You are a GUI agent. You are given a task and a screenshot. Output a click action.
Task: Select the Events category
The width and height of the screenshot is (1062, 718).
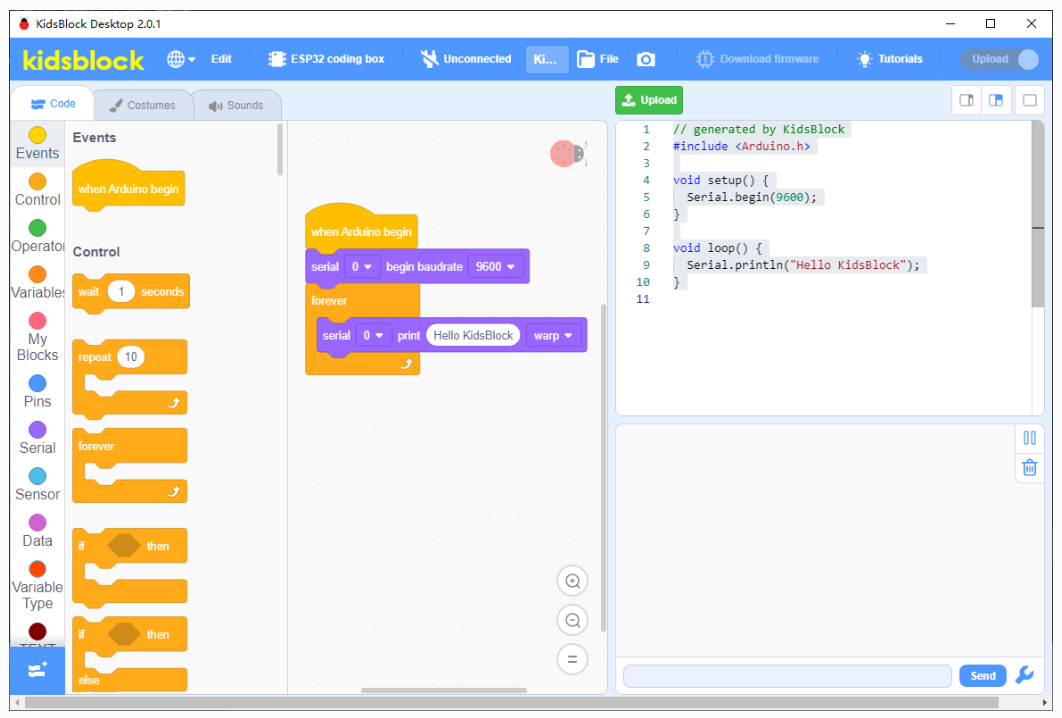pyautogui.click(x=37, y=144)
